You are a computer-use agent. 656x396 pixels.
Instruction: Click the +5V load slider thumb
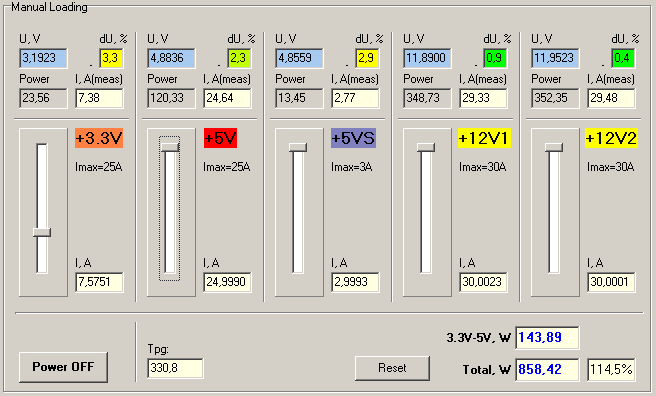(170, 147)
